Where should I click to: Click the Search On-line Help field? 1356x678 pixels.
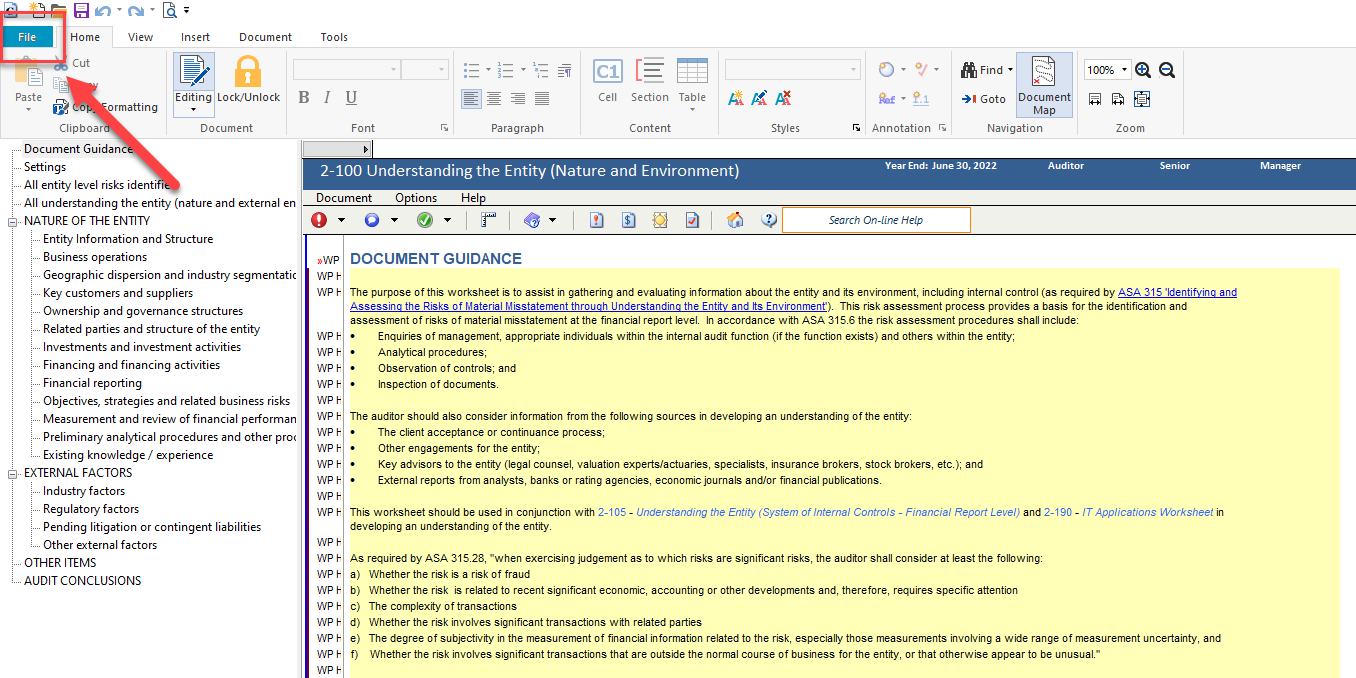click(x=876, y=220)
